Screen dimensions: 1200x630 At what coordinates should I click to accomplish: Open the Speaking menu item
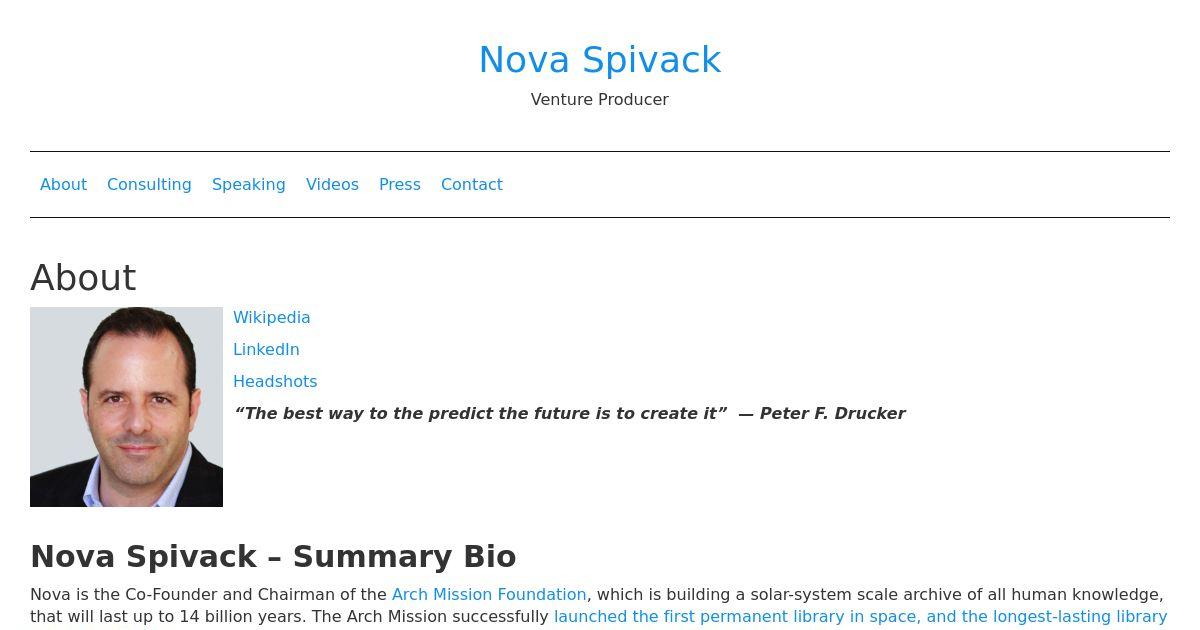click(249, 184)
